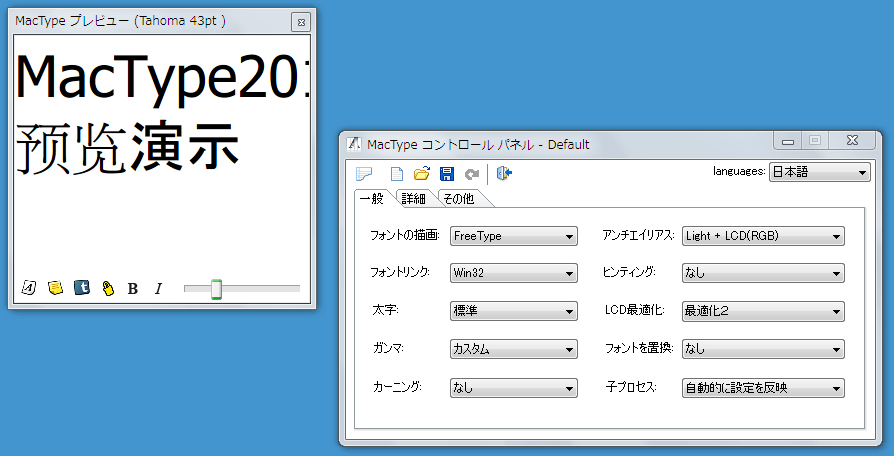The height and width of the screenshot is (456, 894).
Task: Click the yellow padlock icon in preview
Action: point(108,288)
